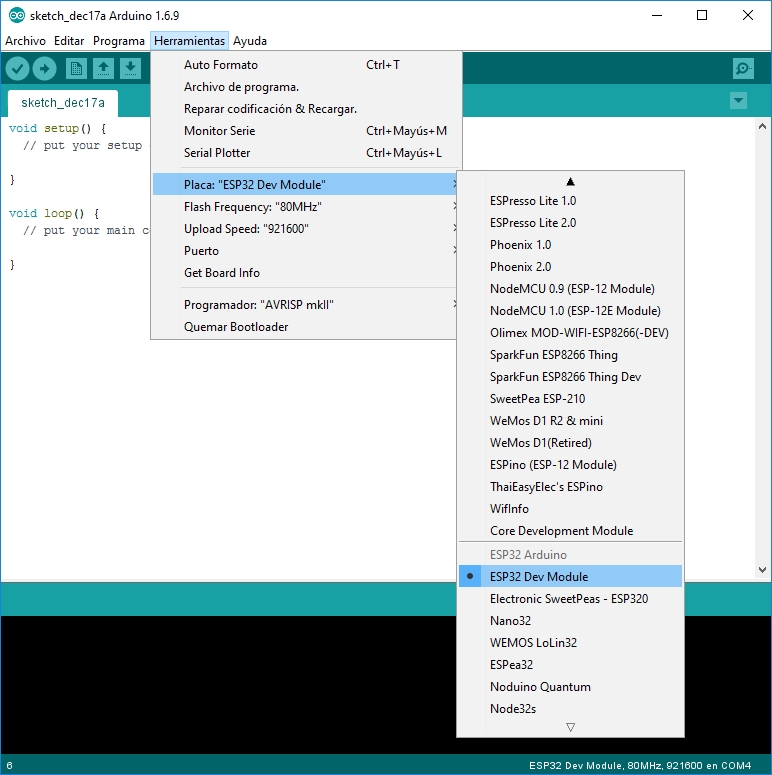
Task: Choose Noduino Quantum board
Action: (570, 687)
